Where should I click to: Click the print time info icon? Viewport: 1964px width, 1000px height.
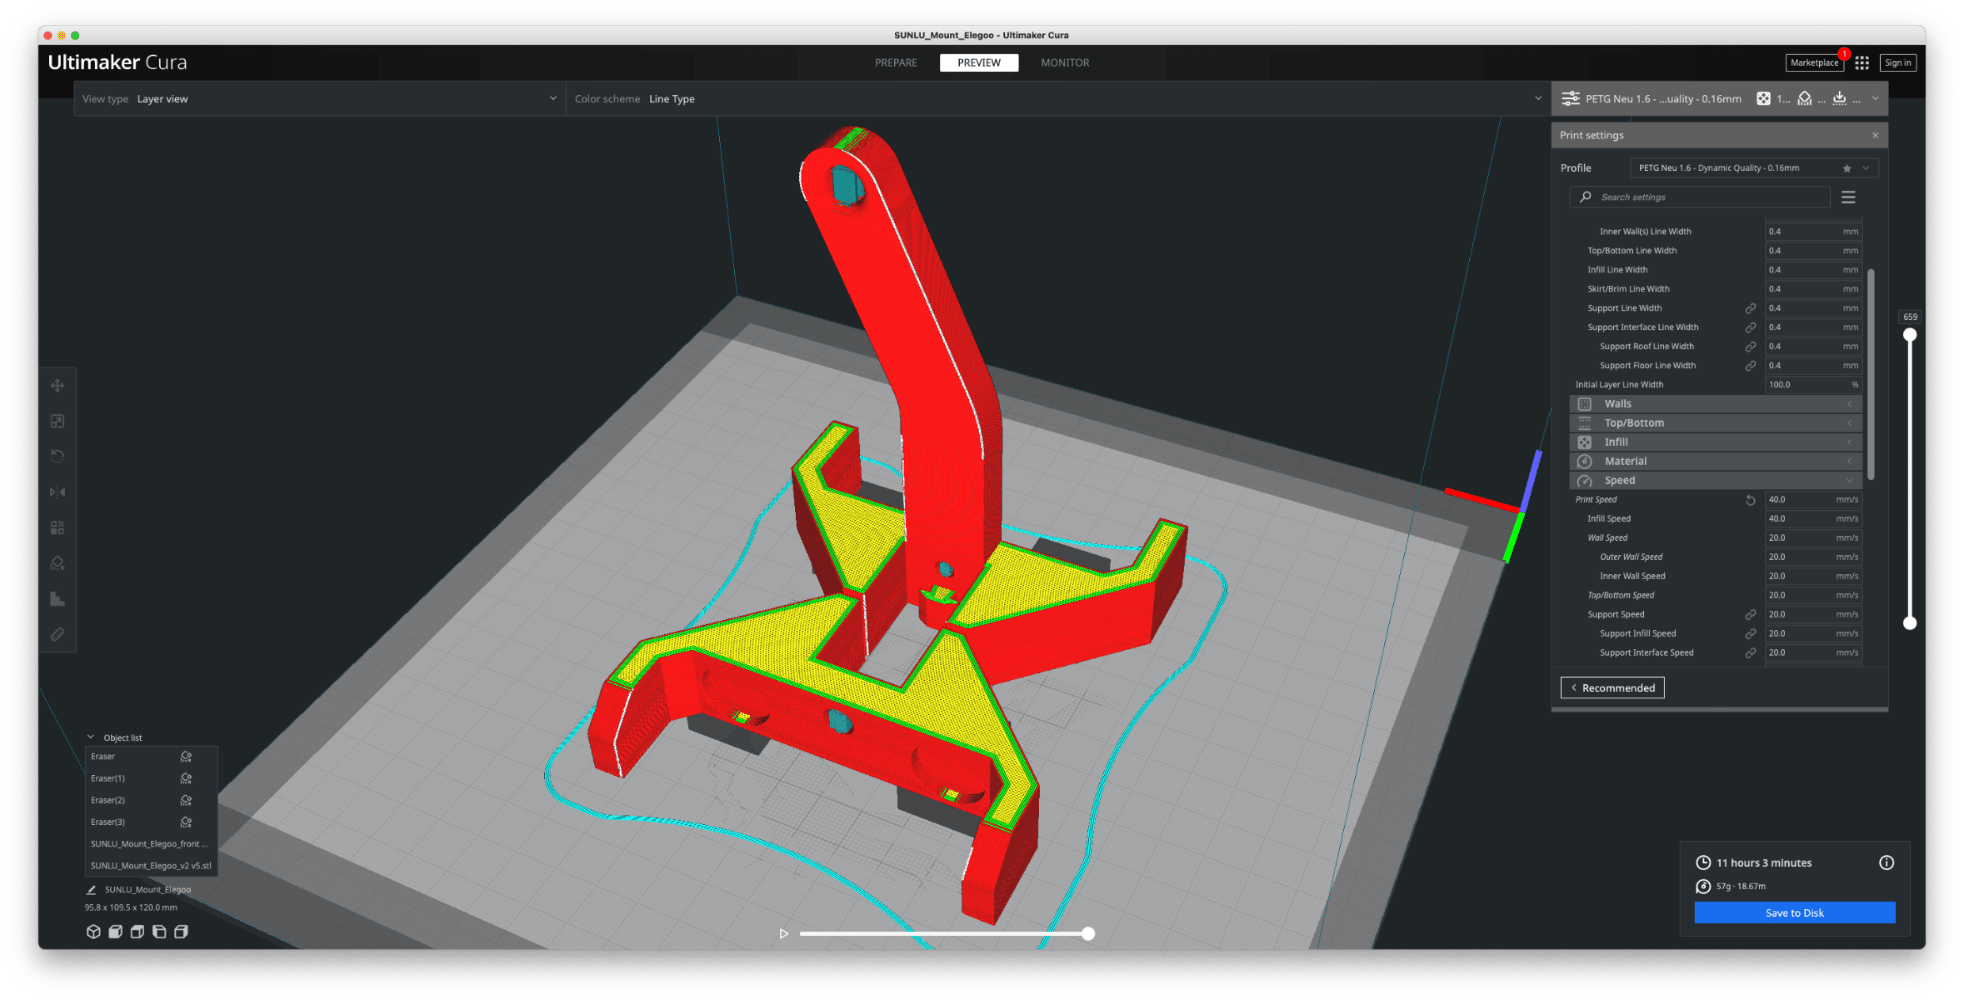tap(1887, 863)
